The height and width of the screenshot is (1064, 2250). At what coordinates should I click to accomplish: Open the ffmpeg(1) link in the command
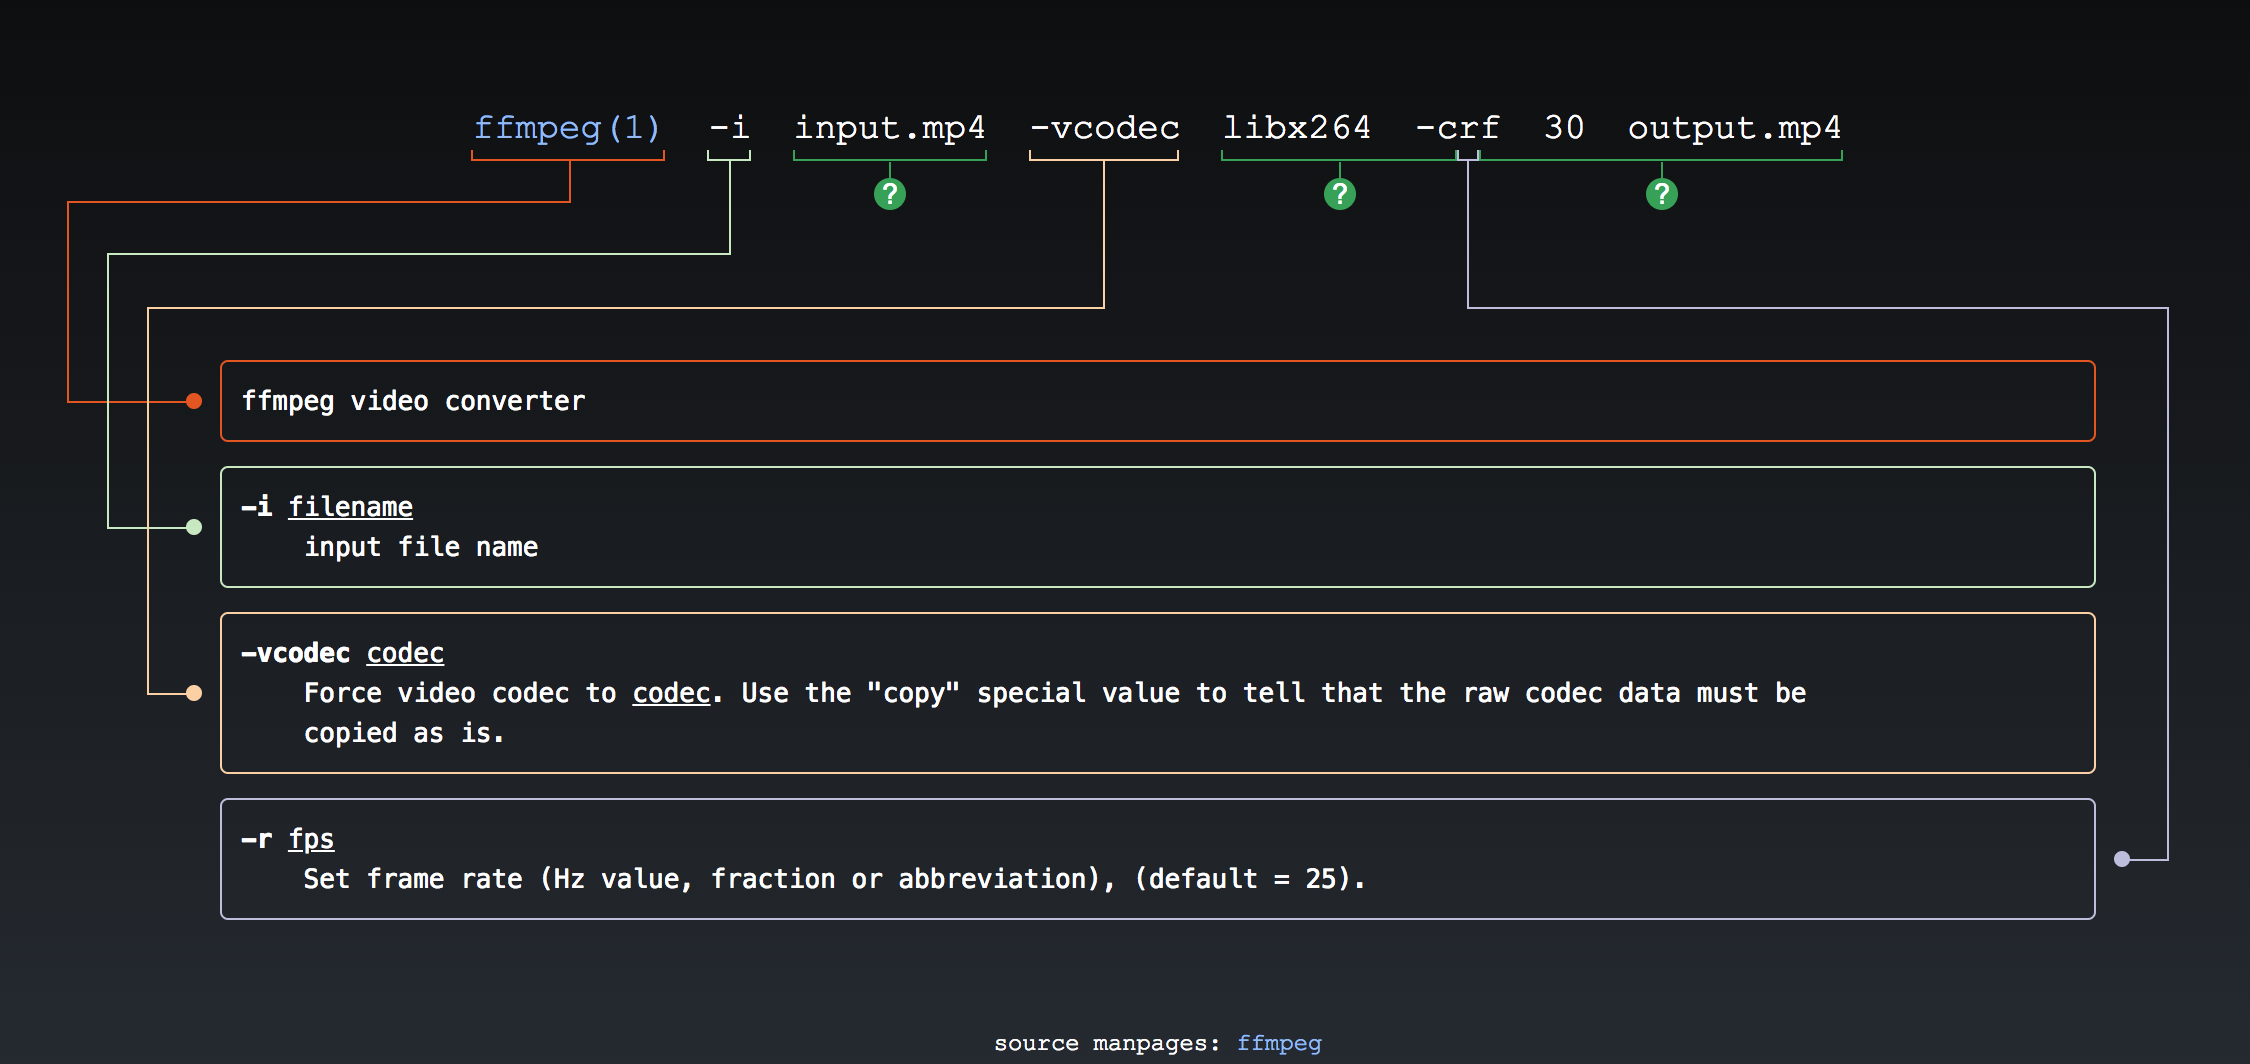click(567, 128)
